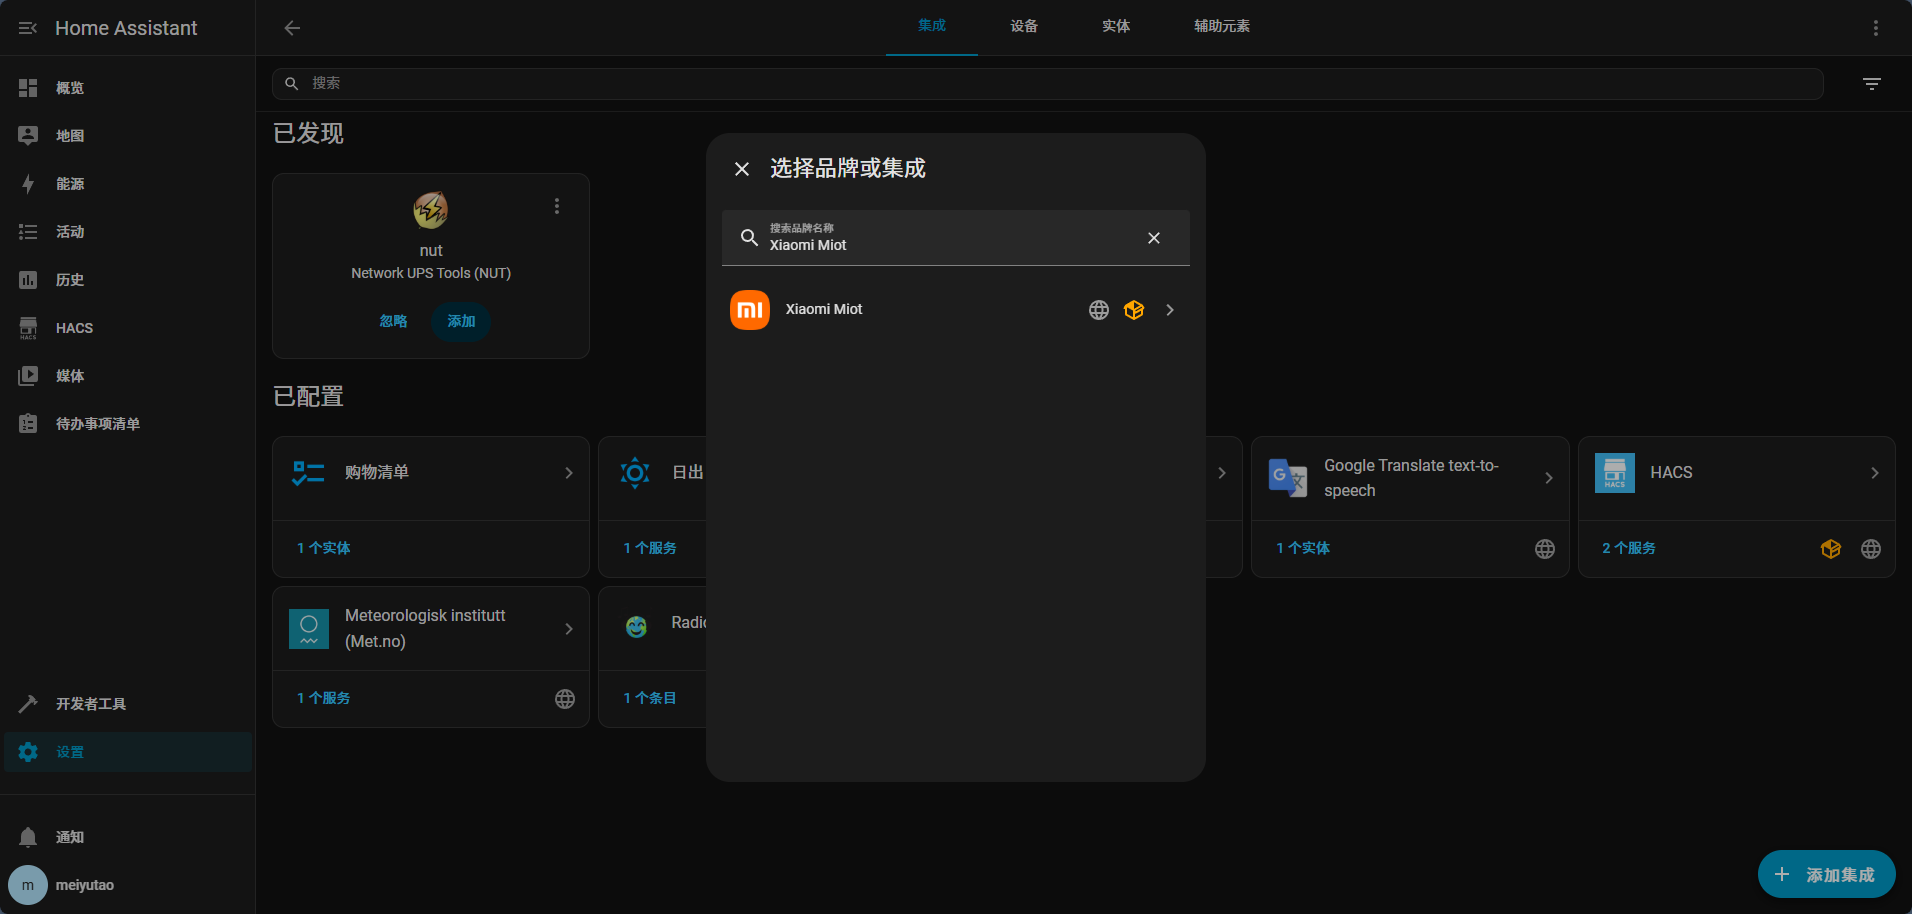Viewport: 1912px width, 914px height.
Task: Open the top-right overflow menu
Action: [x=1875, y=28]
